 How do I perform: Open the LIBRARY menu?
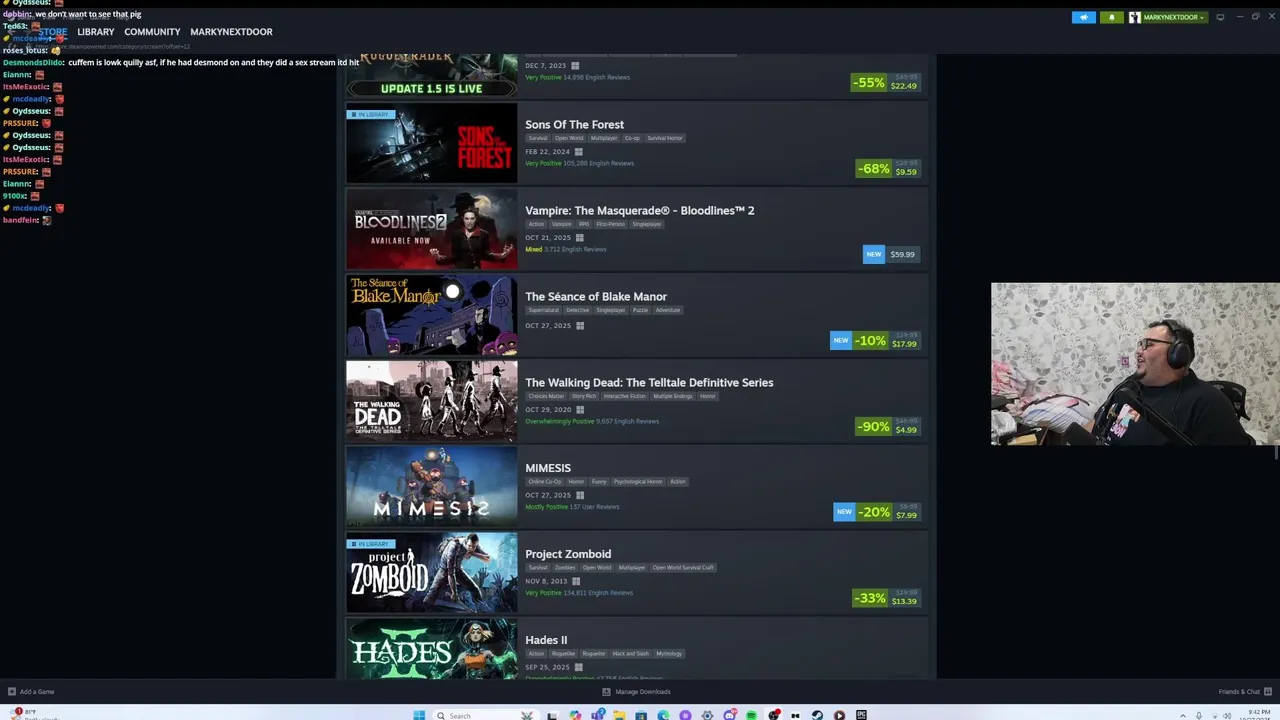(x=96, y=32)
